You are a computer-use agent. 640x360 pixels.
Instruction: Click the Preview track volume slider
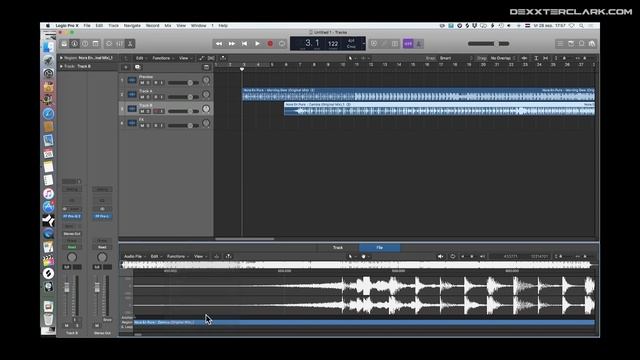[183, 83]
